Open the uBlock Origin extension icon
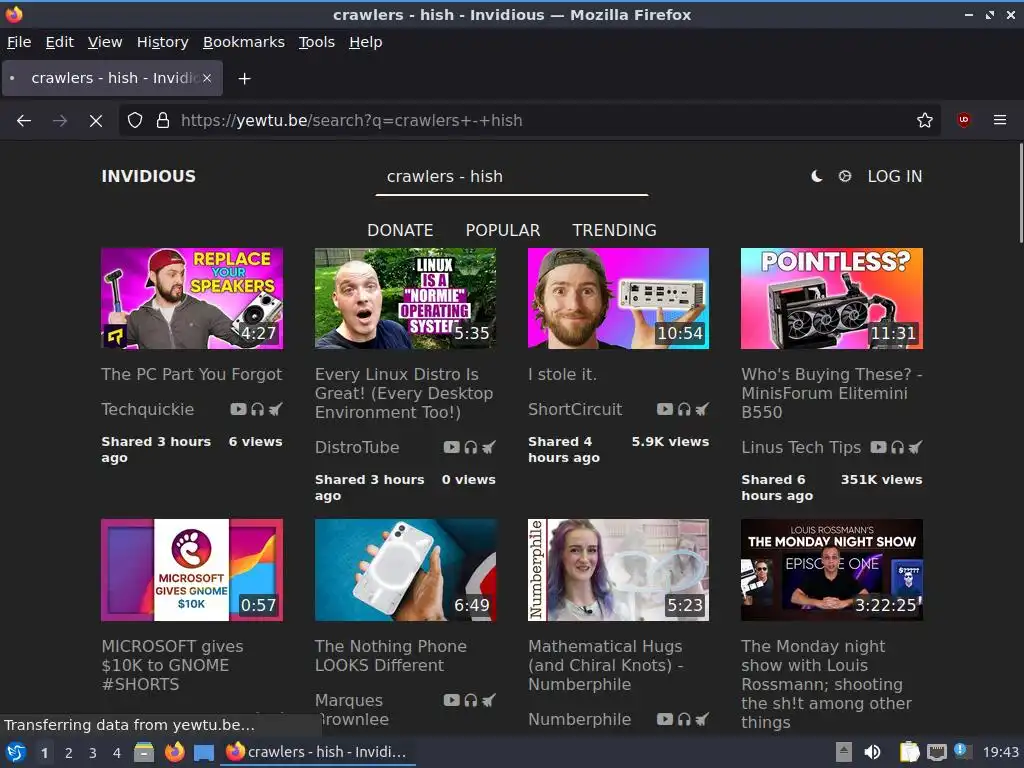 pyautogui.click(x=963, y=120)
